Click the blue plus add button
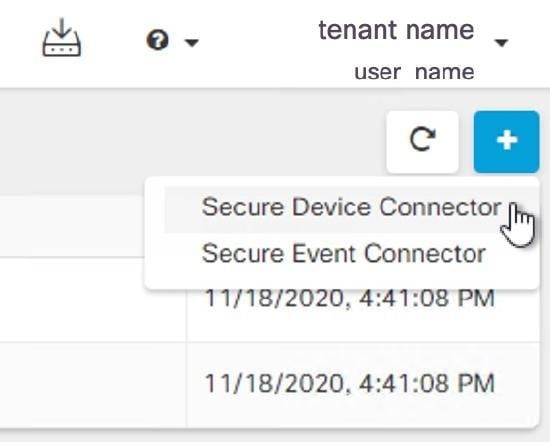Viewport: 550px width, 442px height. pos(507,142)
